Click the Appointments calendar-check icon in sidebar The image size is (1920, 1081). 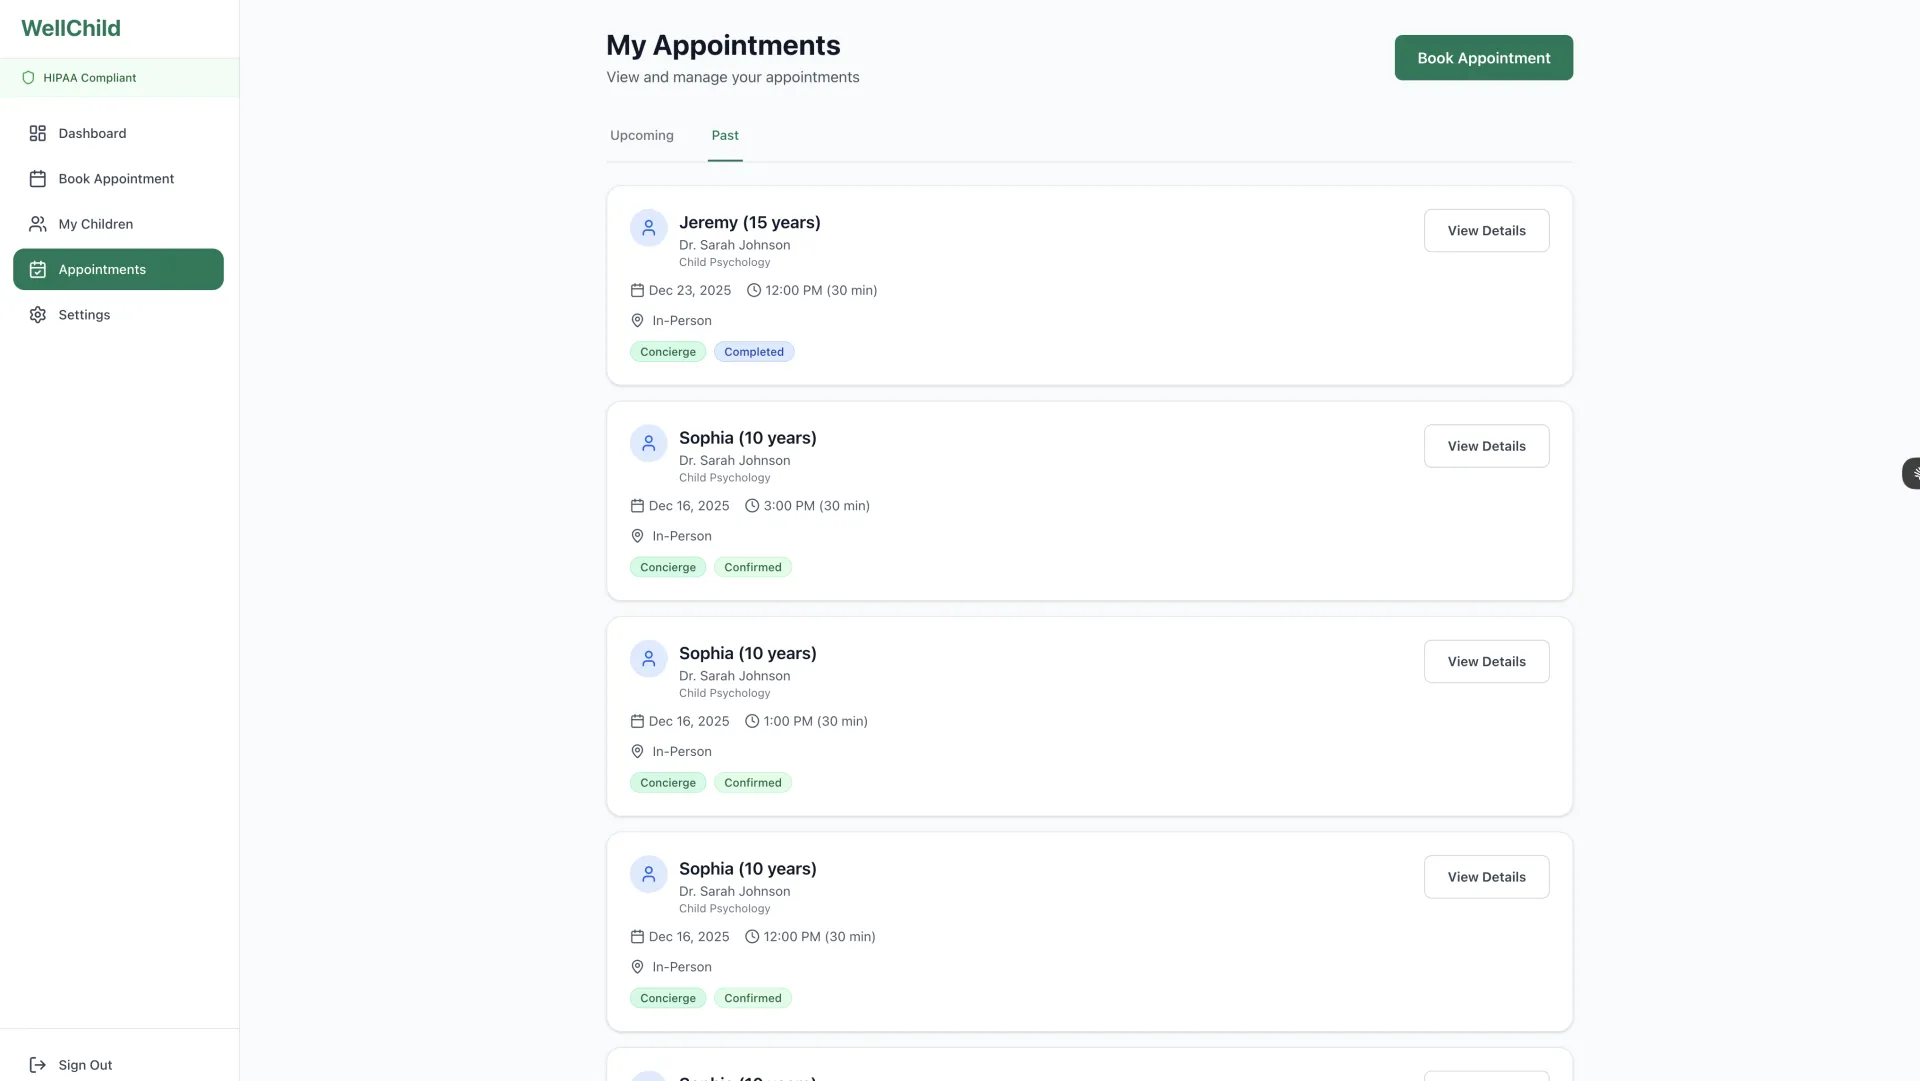tap(38, 270)
